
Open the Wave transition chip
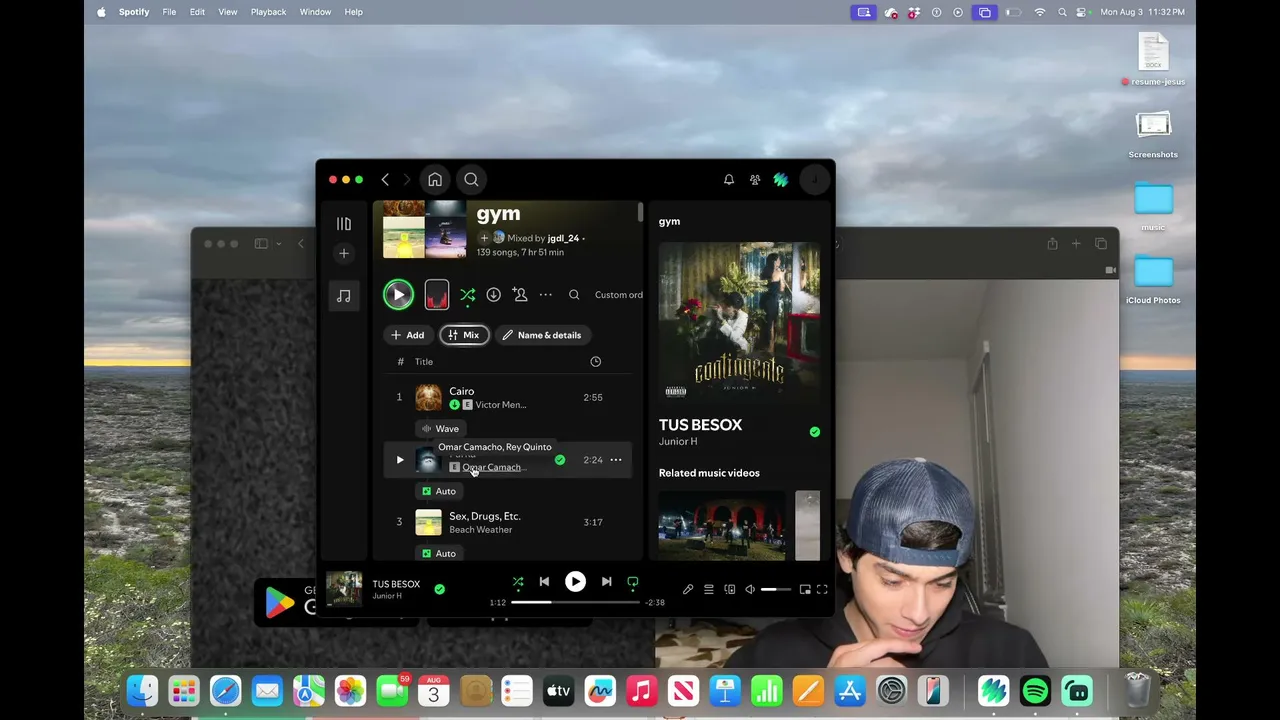click(x=441, y=429)
